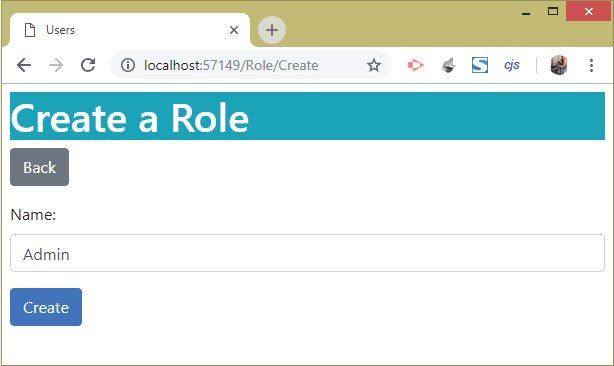The width and height of the screenshot is (614, 366).
Task: Maximize the browser window
Action: pyautogui.click(x=553, y=11)
